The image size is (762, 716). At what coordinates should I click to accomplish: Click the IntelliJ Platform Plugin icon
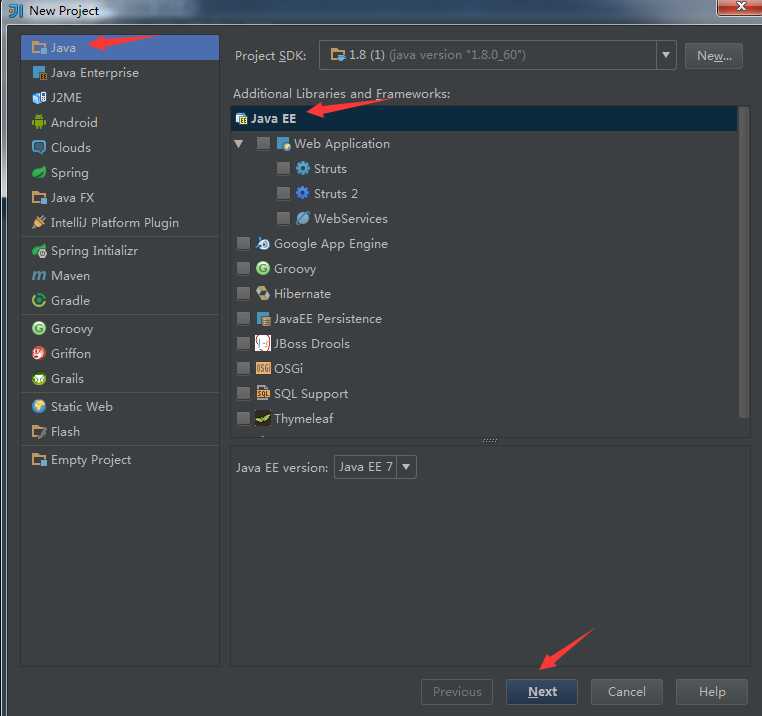click(39, 223)
